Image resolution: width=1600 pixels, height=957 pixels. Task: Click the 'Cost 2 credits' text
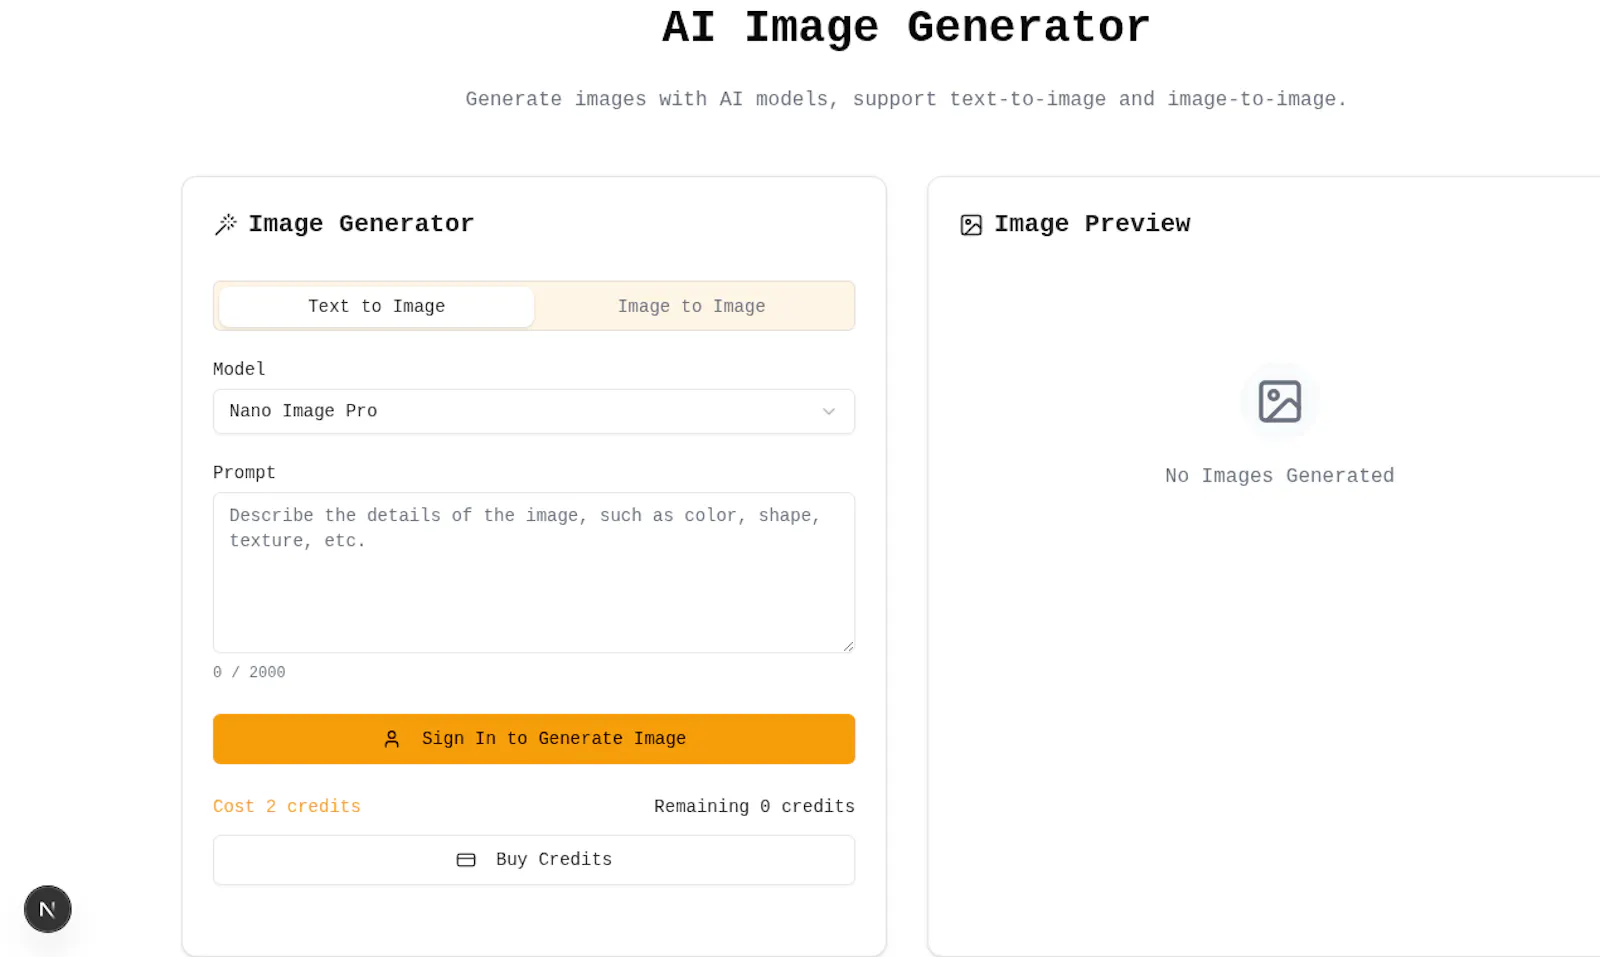pyautogui.click(x=287, y=806)
